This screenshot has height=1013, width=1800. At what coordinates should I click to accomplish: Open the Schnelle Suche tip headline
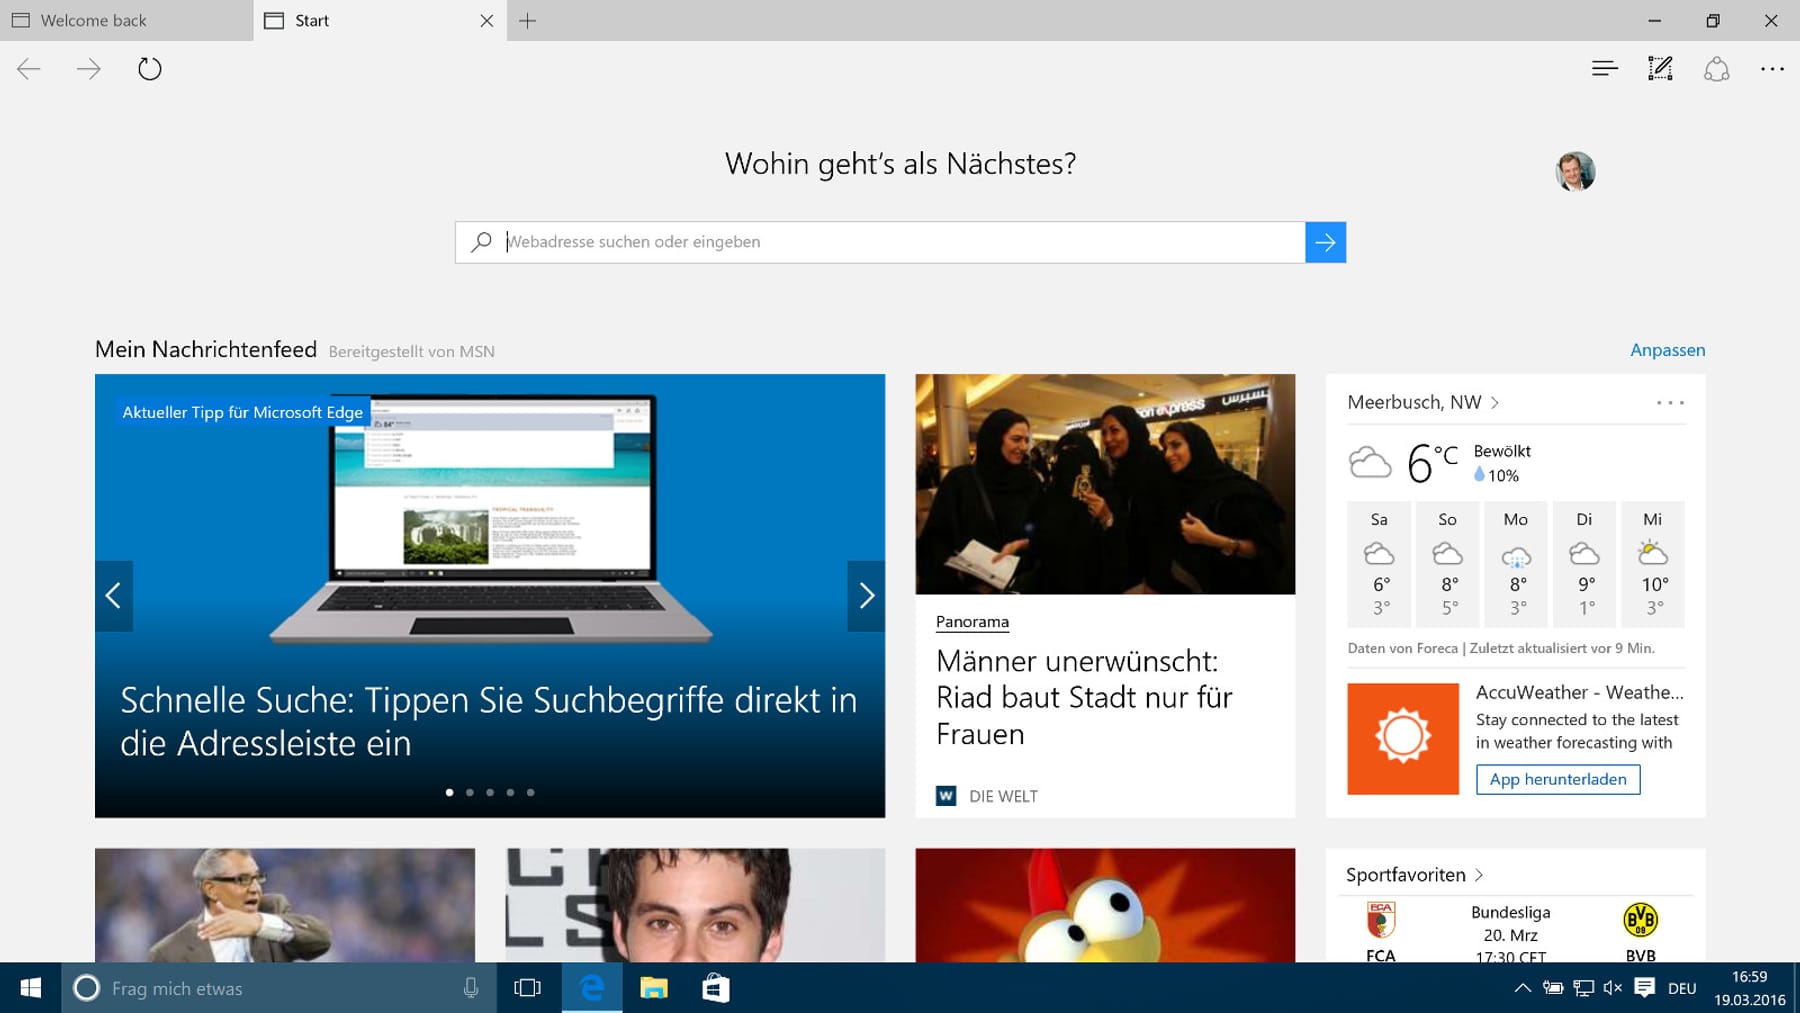pyautogui.click(x=488, y=721)
